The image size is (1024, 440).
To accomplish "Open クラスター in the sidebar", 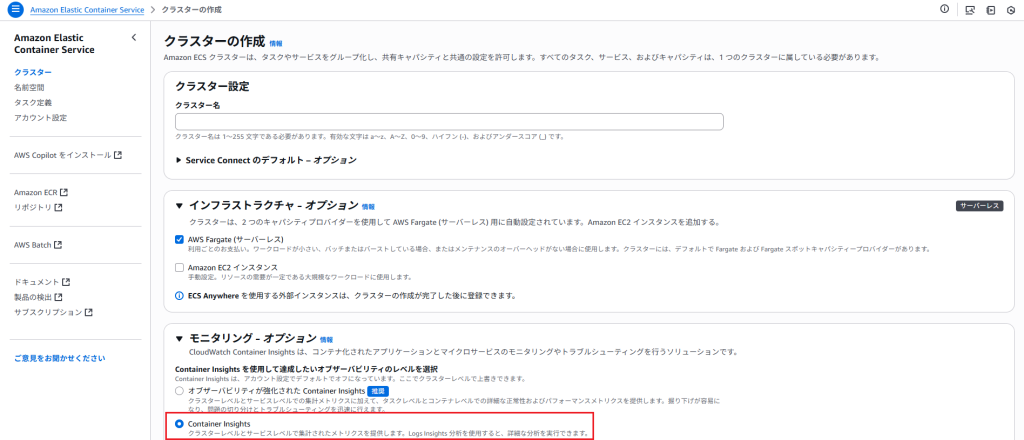I will pyautogui.click(x=33, y=72).
